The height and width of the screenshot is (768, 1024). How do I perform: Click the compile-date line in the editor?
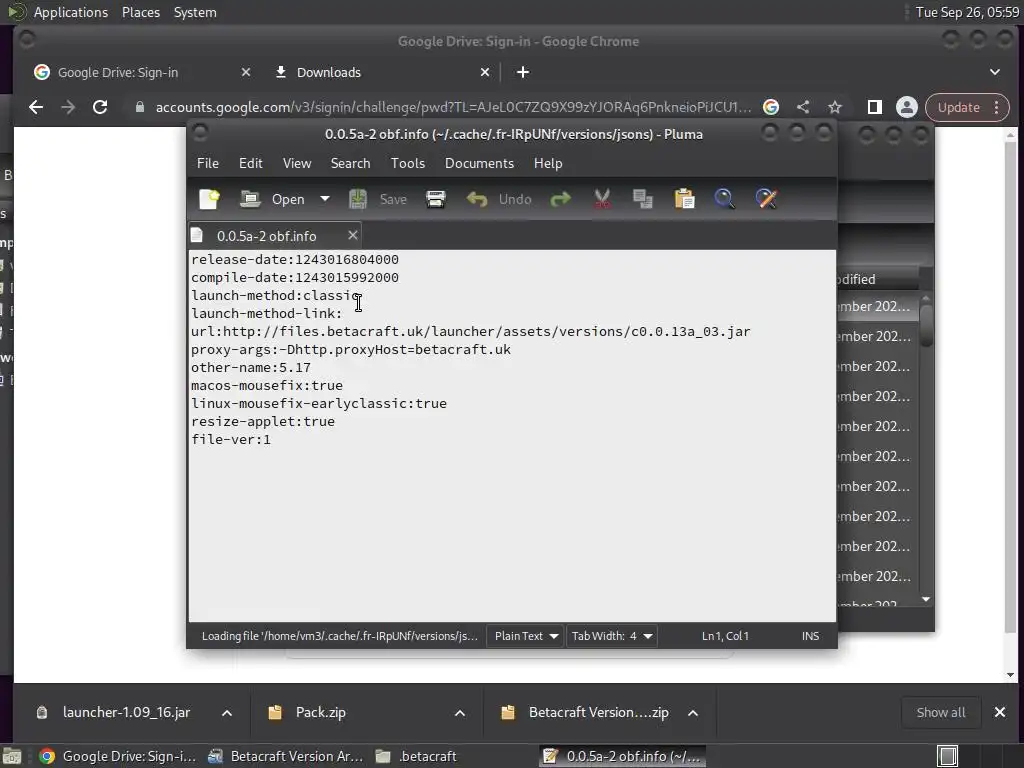(295, 278)
